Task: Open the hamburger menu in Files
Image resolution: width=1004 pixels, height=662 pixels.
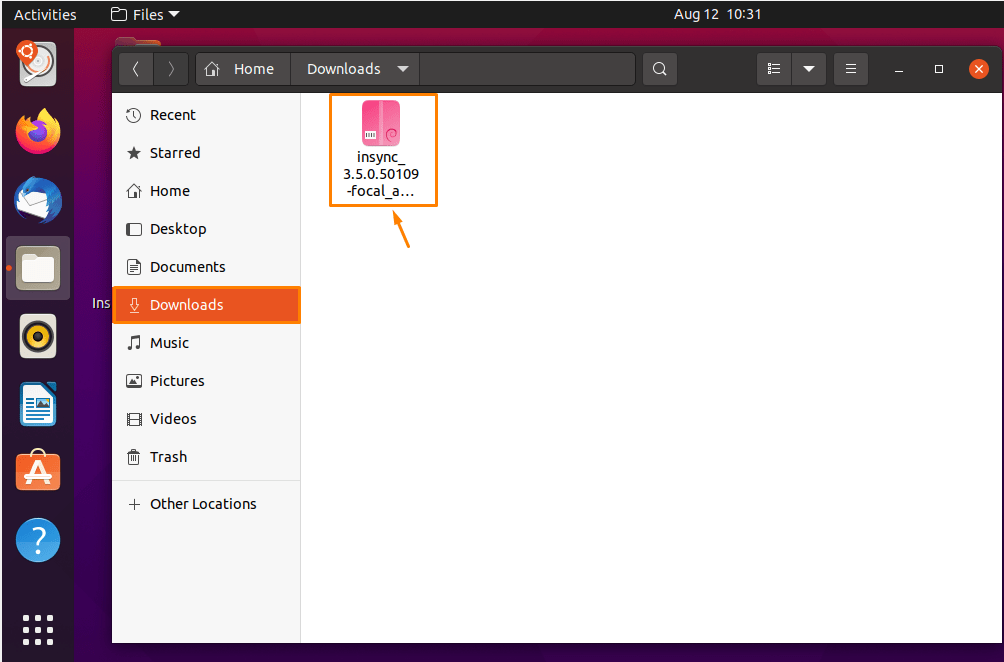Action: (x=851, y=68)
